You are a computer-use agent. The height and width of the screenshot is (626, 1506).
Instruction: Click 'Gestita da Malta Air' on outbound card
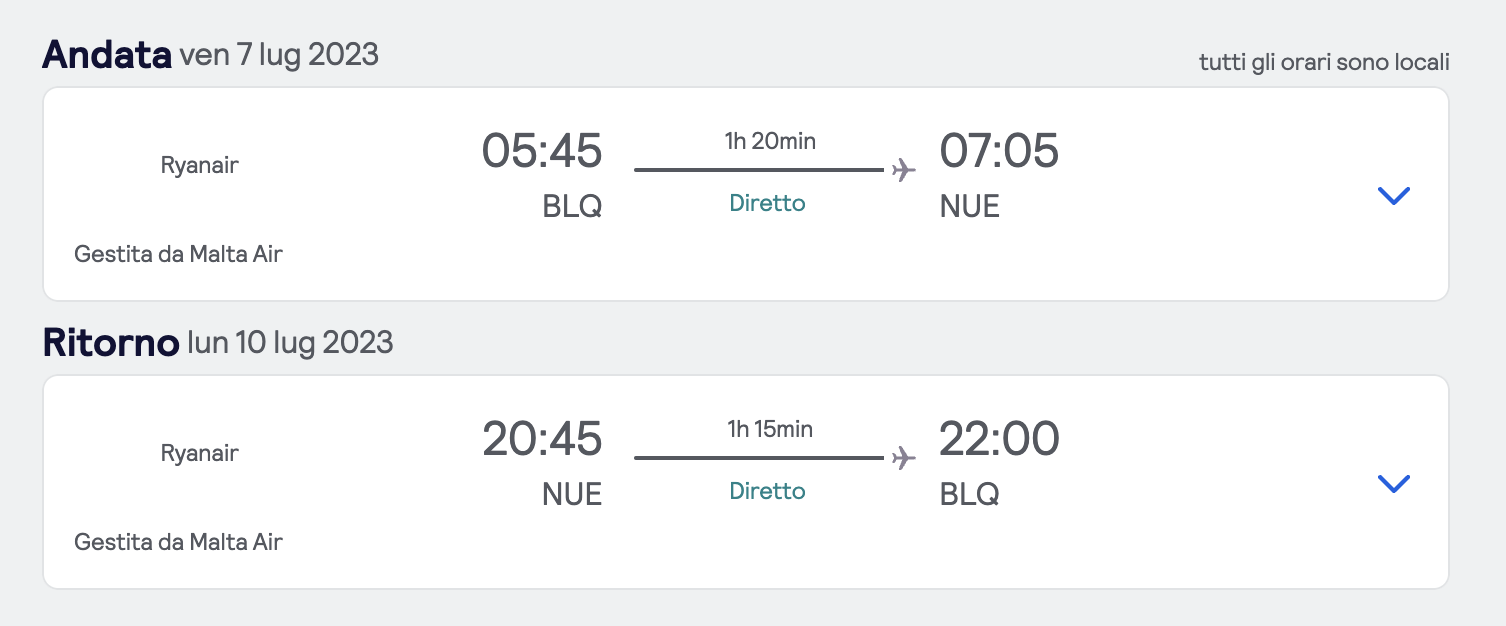178,254
